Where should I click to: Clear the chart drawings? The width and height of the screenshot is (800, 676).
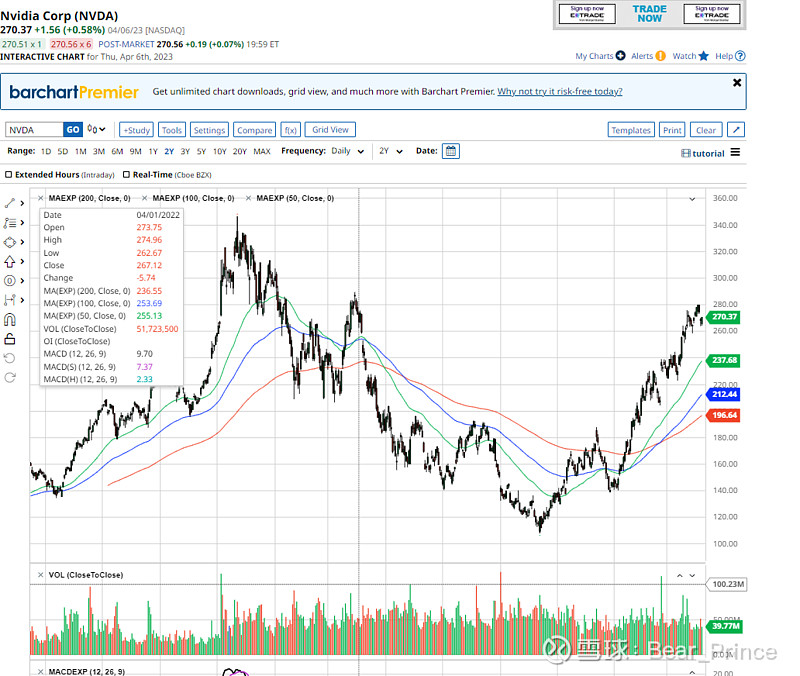706,130
